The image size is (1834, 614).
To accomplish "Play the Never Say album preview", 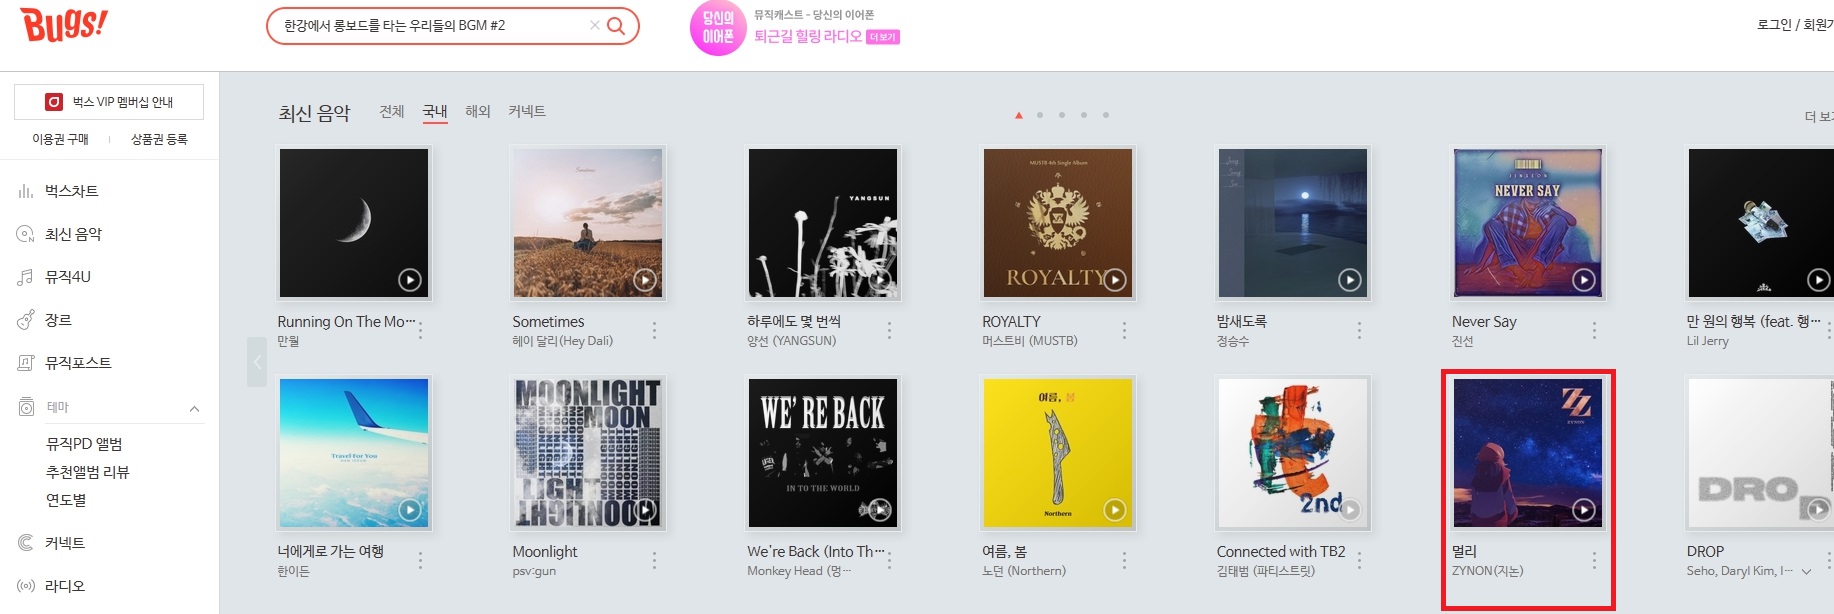I will pos(1584,280).
